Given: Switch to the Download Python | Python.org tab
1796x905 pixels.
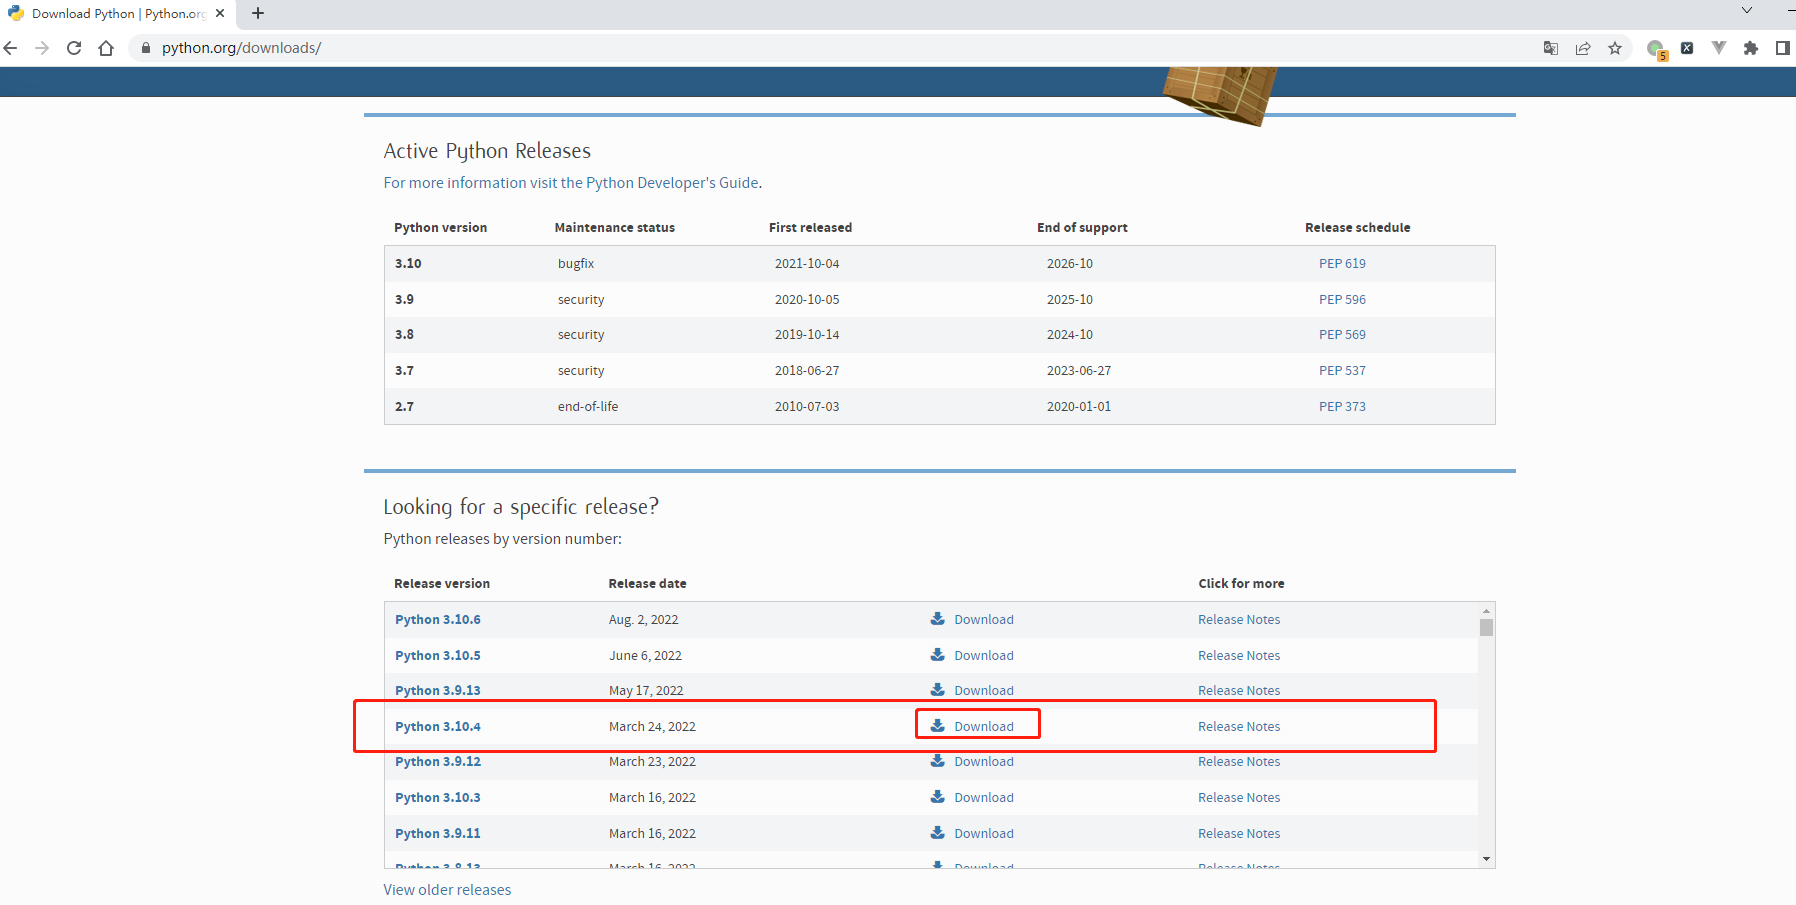Looking at the screenshot, I should 118,13.
